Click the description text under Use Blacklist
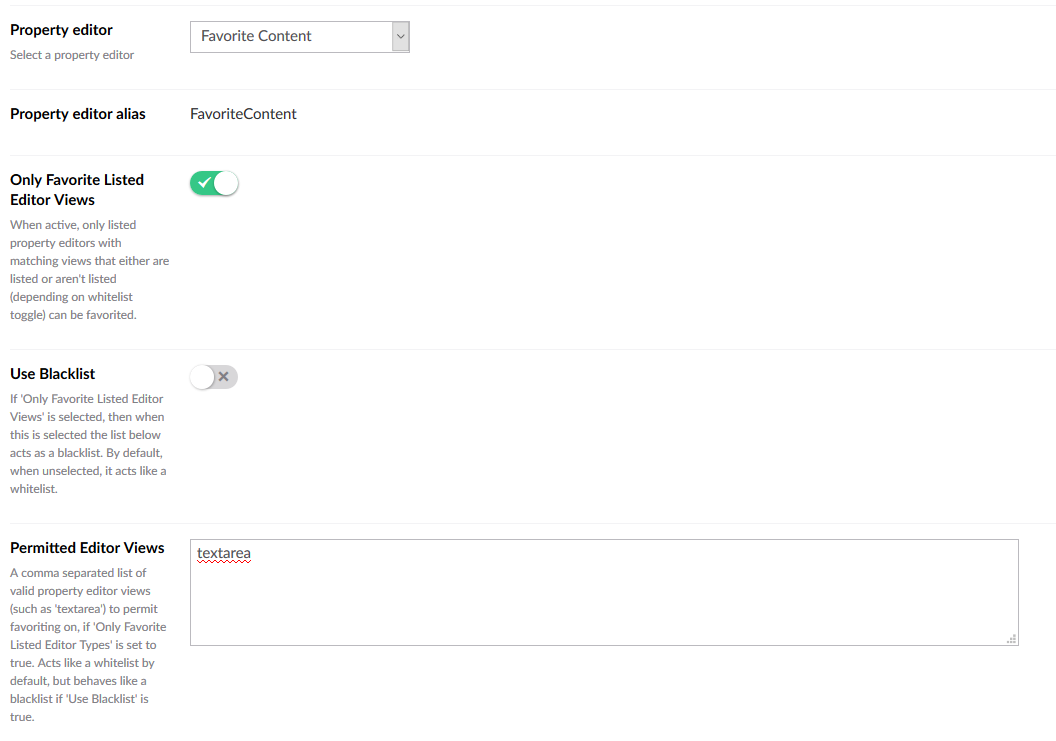Screen dimensions: 1056x741 coord(88,444)
